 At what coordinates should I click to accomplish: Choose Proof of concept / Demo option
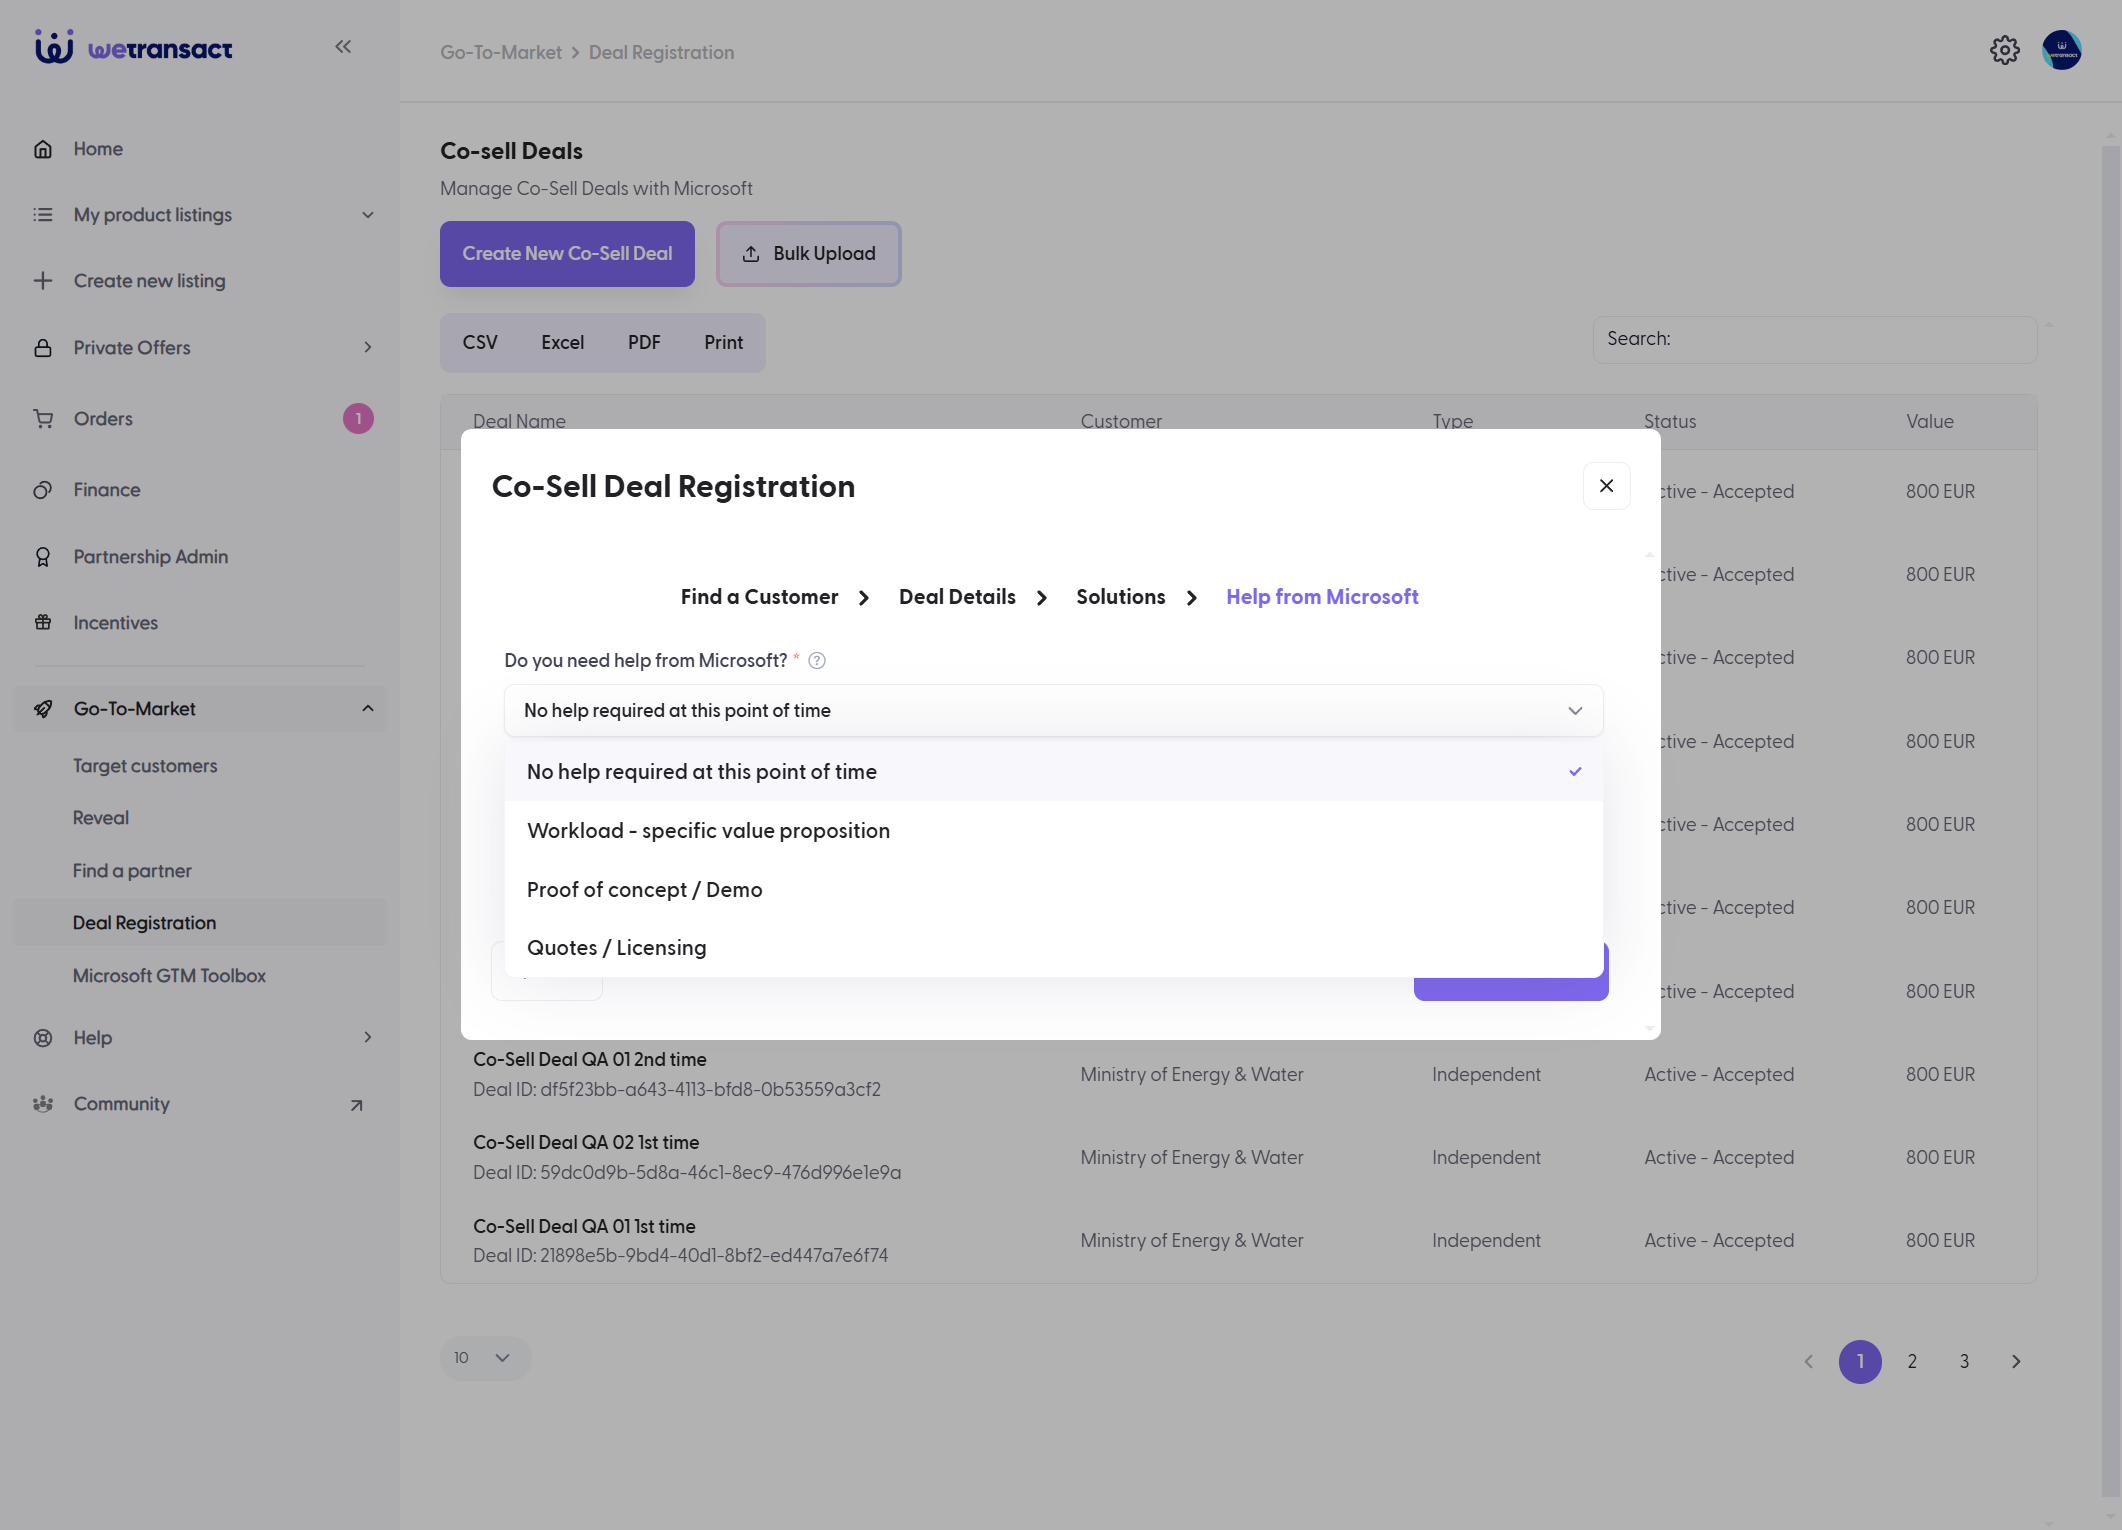1054,890
